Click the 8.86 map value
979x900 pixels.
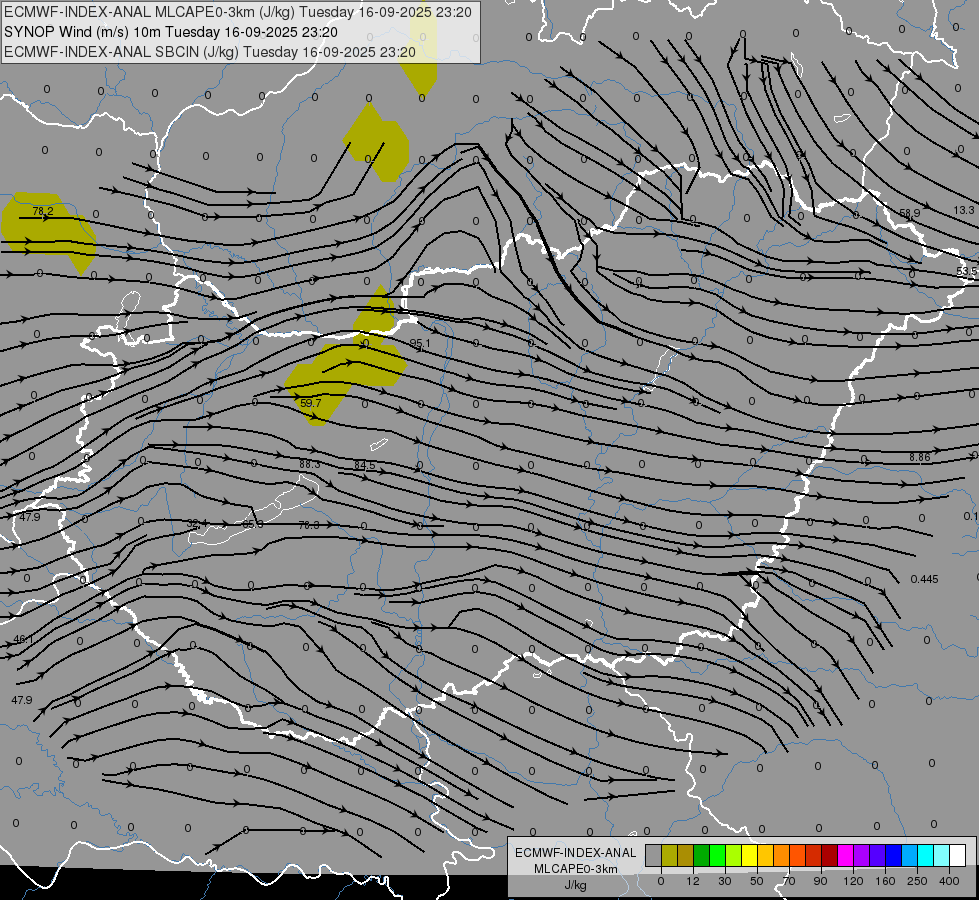pyautogui.click(x=919, y=457)
